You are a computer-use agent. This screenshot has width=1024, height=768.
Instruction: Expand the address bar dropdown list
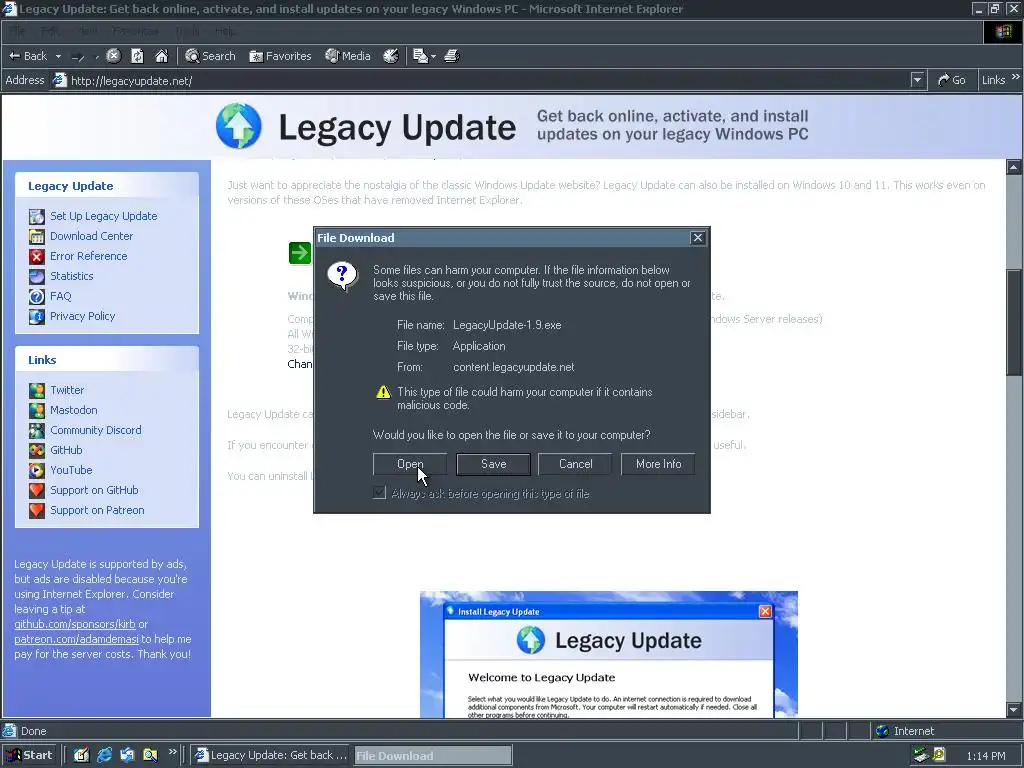tap(918, 80)
